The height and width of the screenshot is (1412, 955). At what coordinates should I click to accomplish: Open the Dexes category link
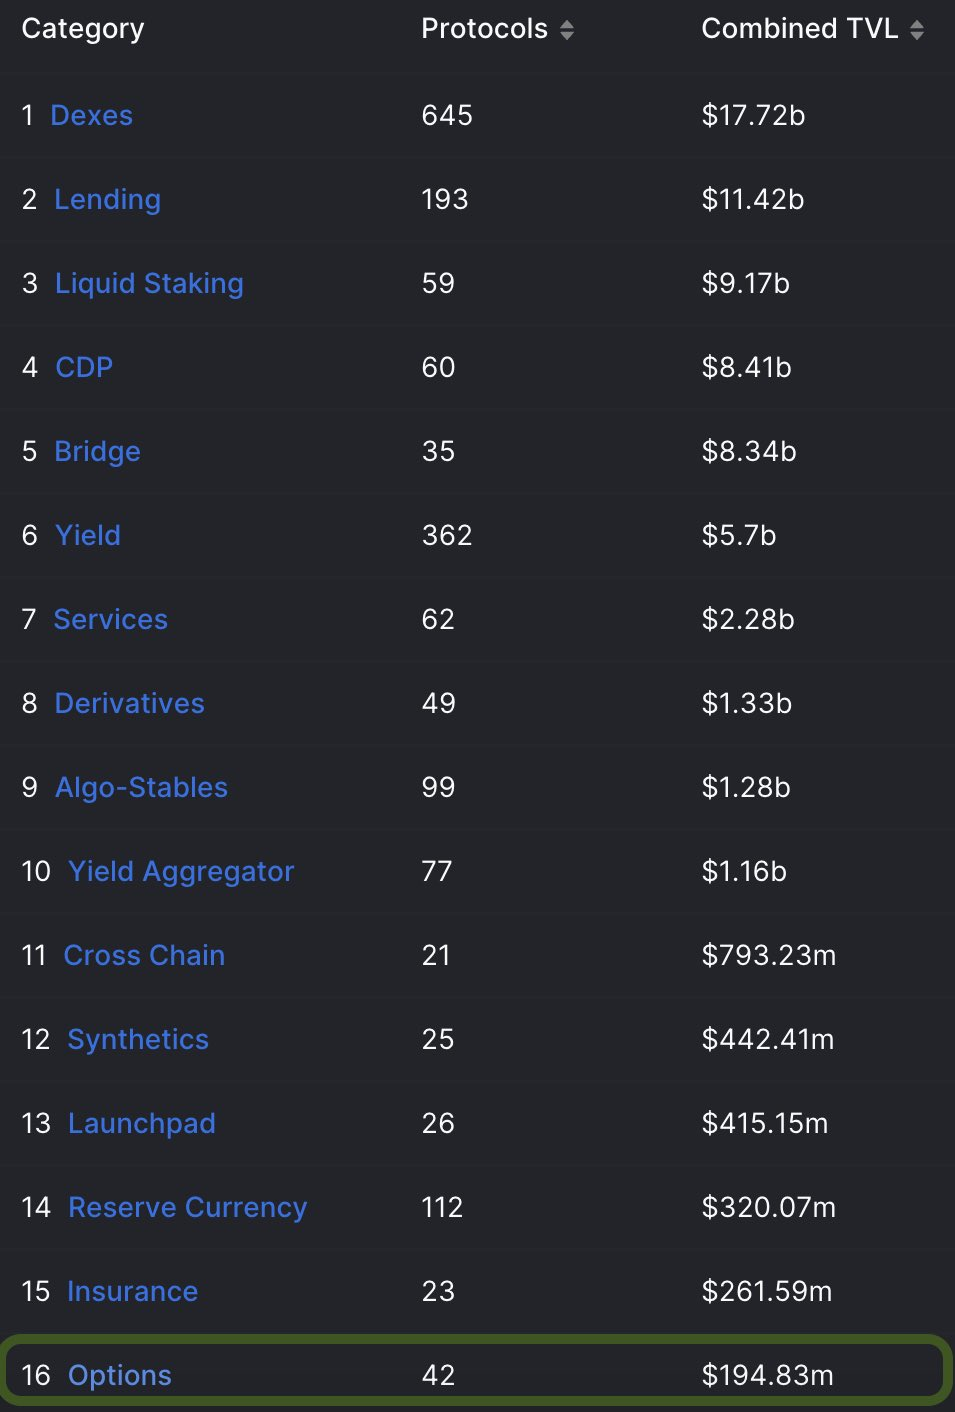(x=91, y=115)
